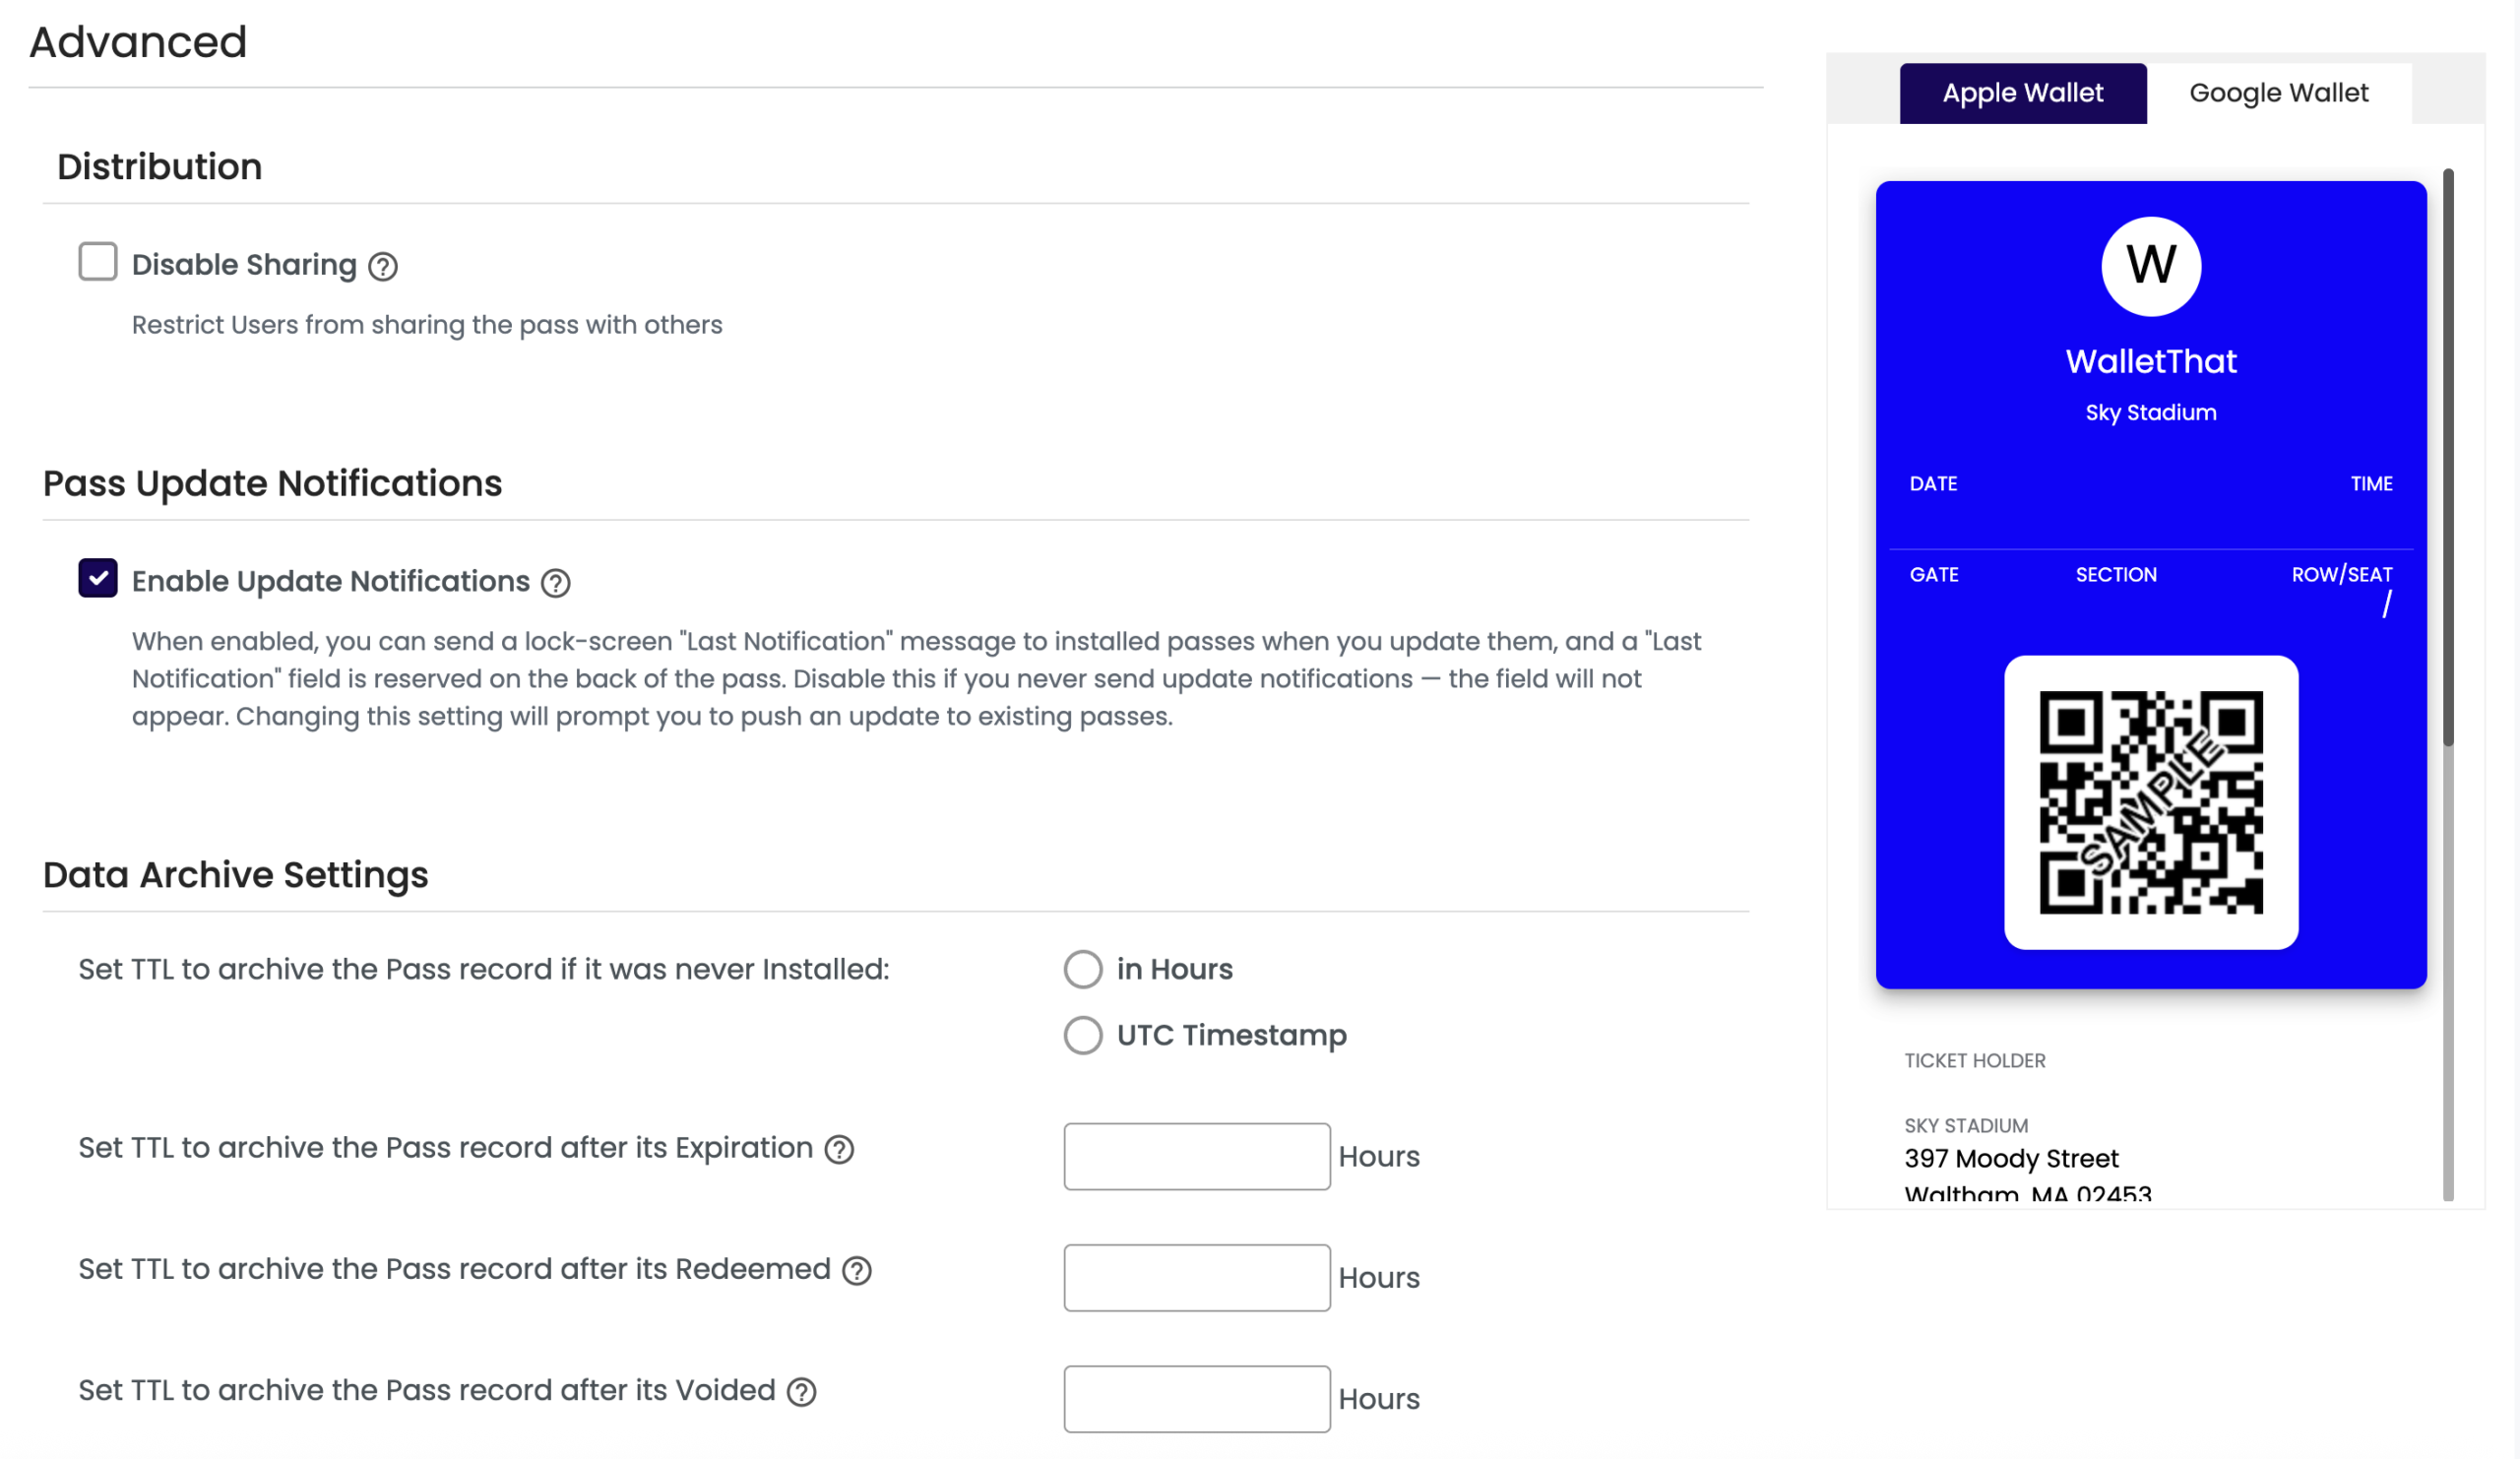Open the Enable Update Notifications help icon
Screen dimensions: 2520x1459
tap(556, 583)
